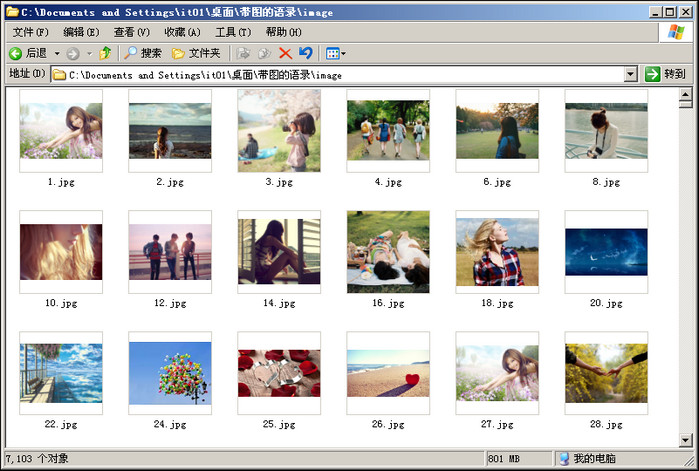Click inside the address path field
The height and width of the screenshot is (471, 699).
tap(339, 75)
